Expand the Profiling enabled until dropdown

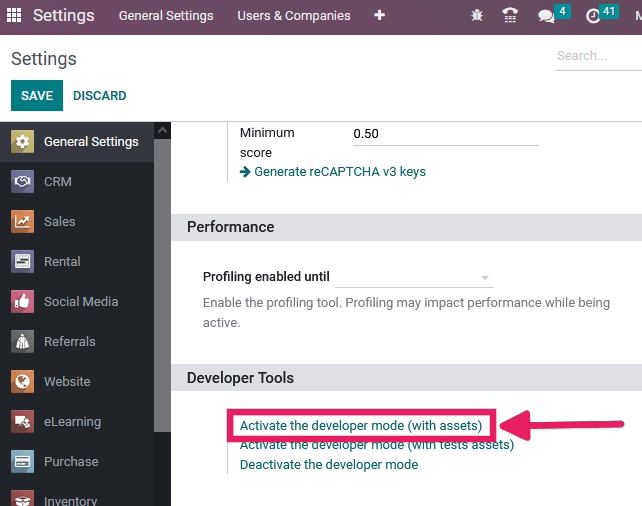[414, 277]
